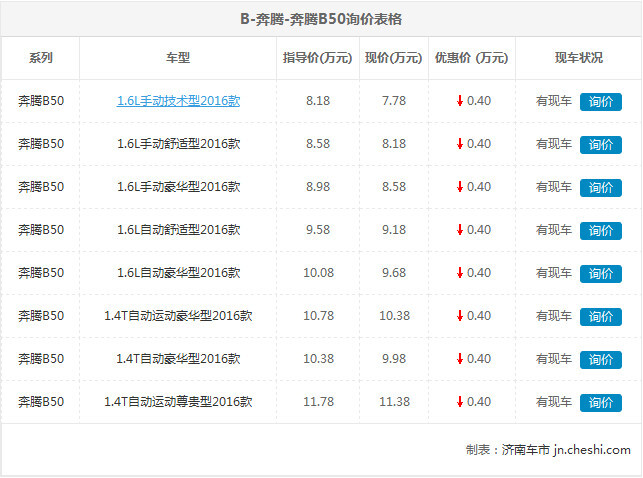Image resolution: width=643 pixels, height=478 pixels.
Task: Click the 制表：济南车市 jn.cheshi.com credit
Action: tap(548, 450)
